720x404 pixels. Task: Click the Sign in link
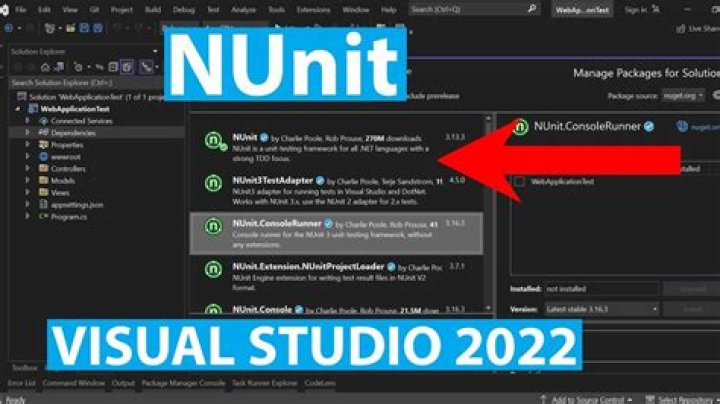(636, 10)
